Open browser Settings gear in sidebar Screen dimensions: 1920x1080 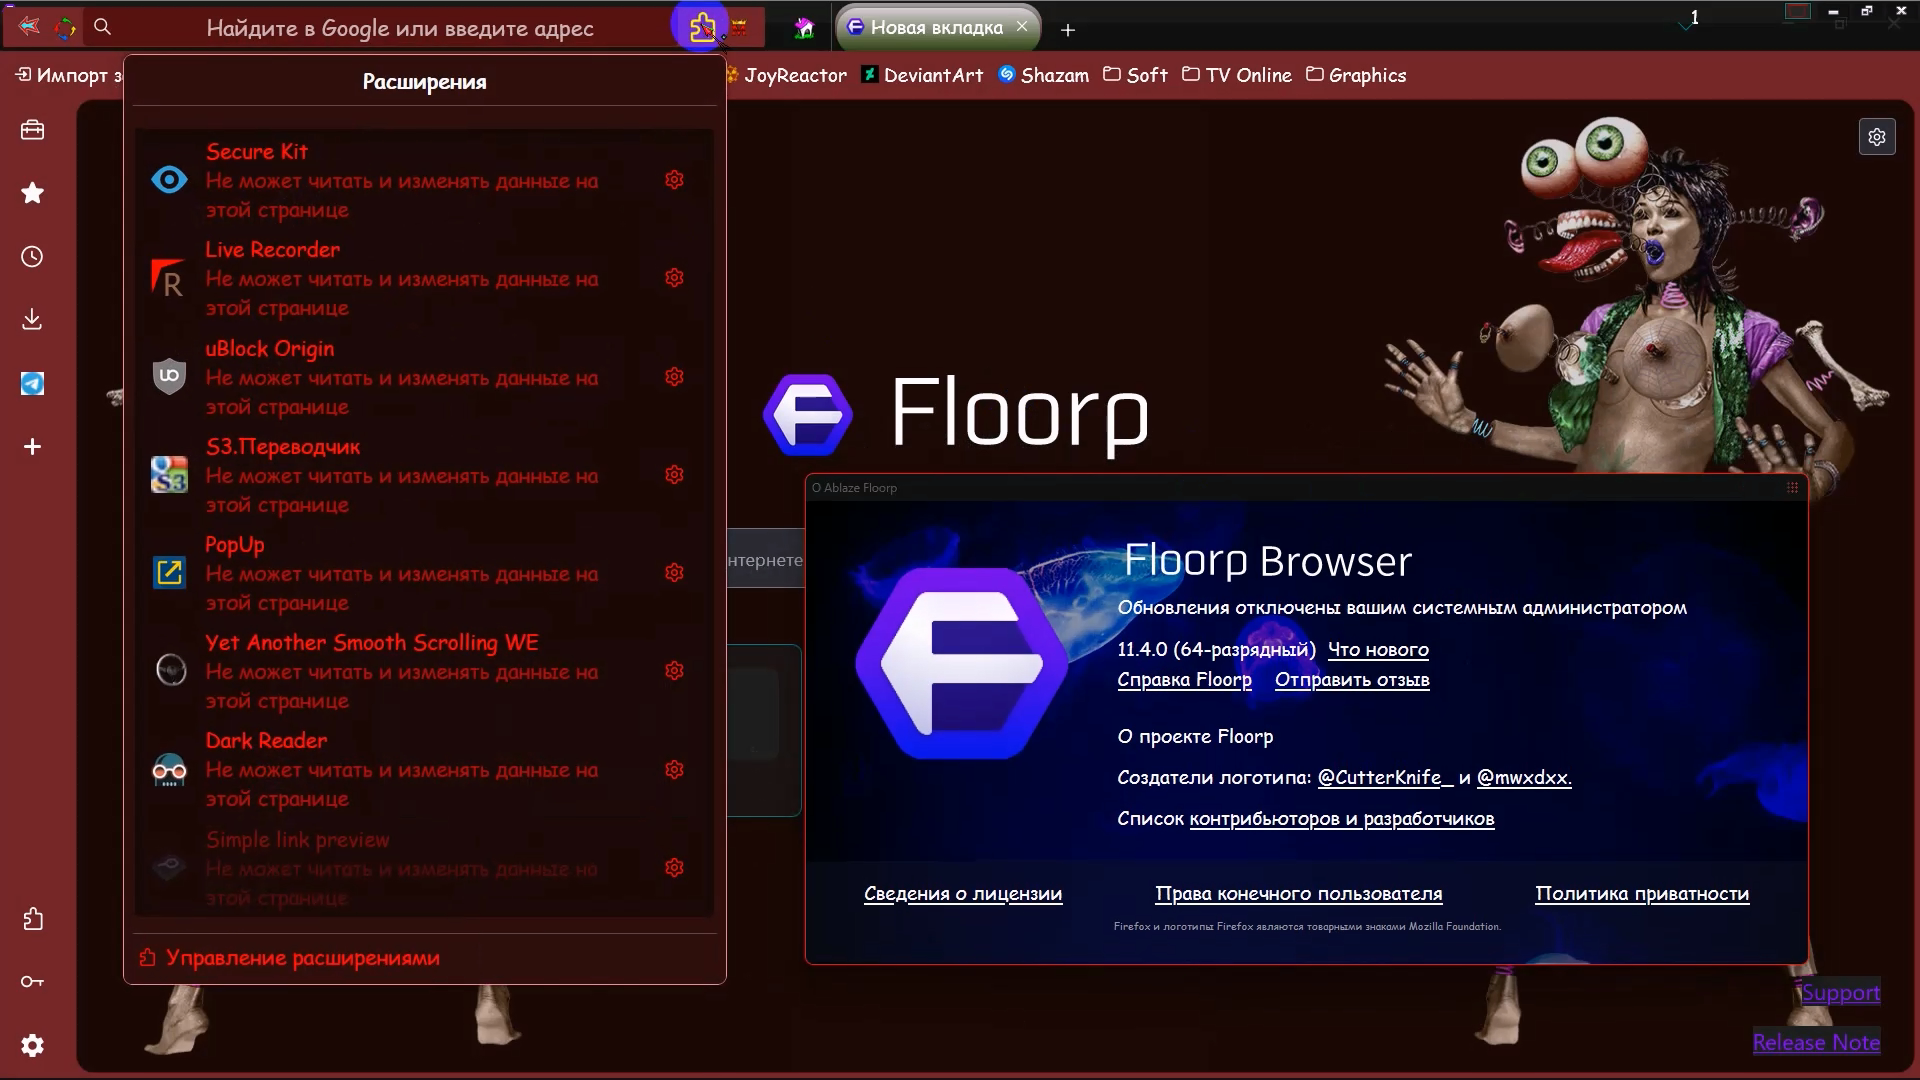tap(32, 1045)
